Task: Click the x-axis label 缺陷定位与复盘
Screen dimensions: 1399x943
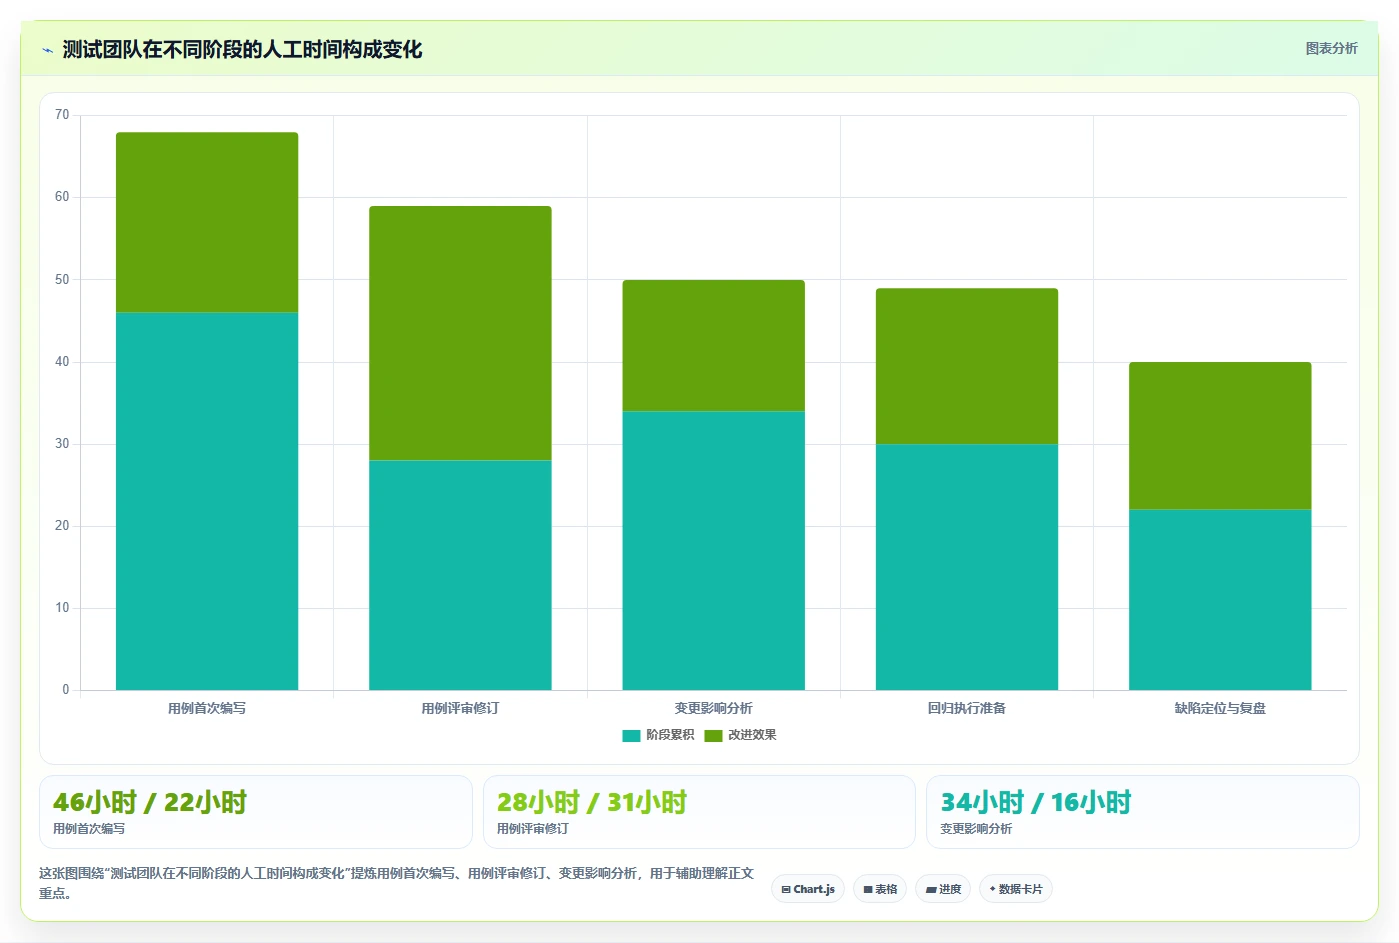Action: pos(1220,708)
